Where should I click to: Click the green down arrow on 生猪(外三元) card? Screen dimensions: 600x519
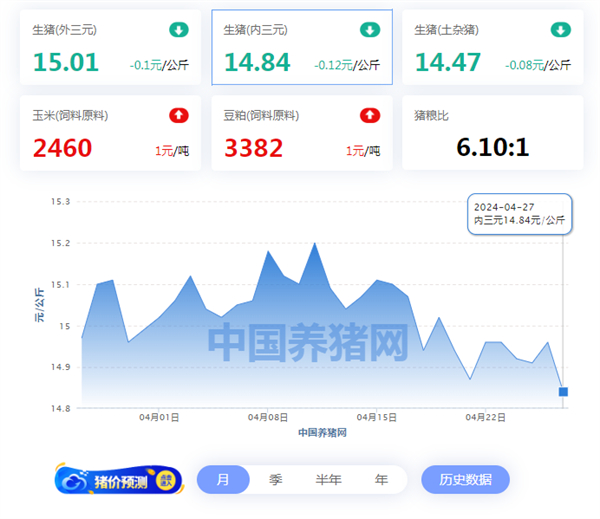click(179, 30)
